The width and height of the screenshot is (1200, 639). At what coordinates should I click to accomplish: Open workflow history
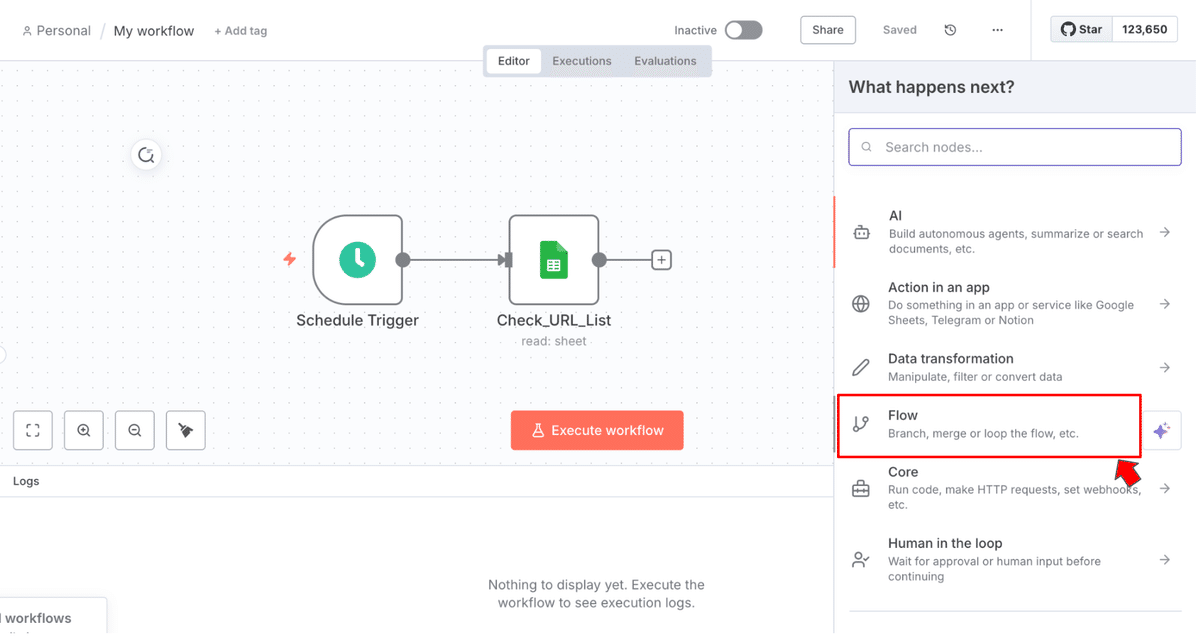950,30
